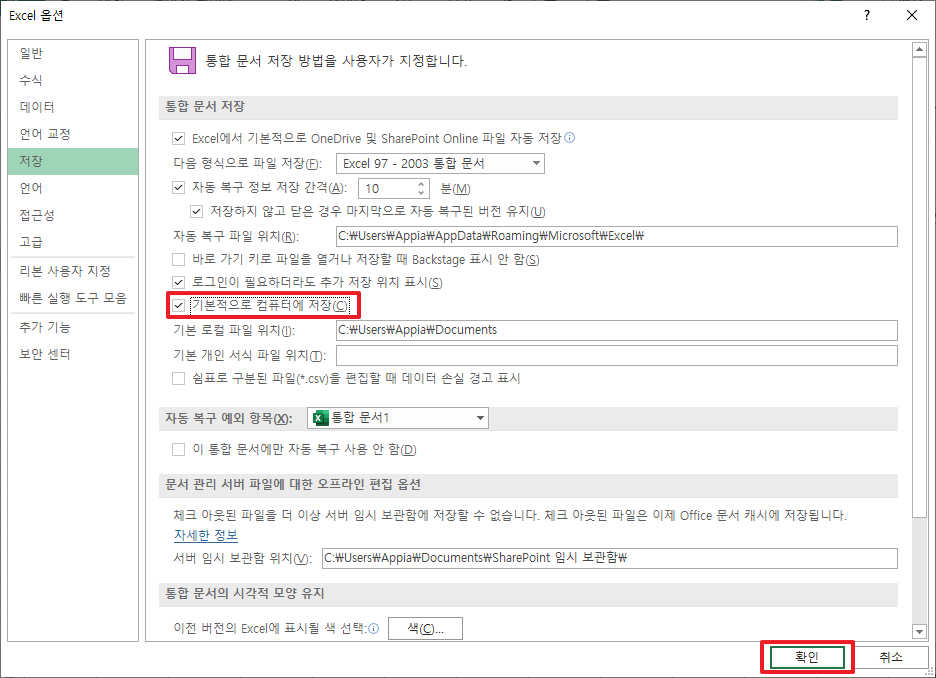Click the info icon beside 색 선택 label
936x678 pixels.
[374, 628]
